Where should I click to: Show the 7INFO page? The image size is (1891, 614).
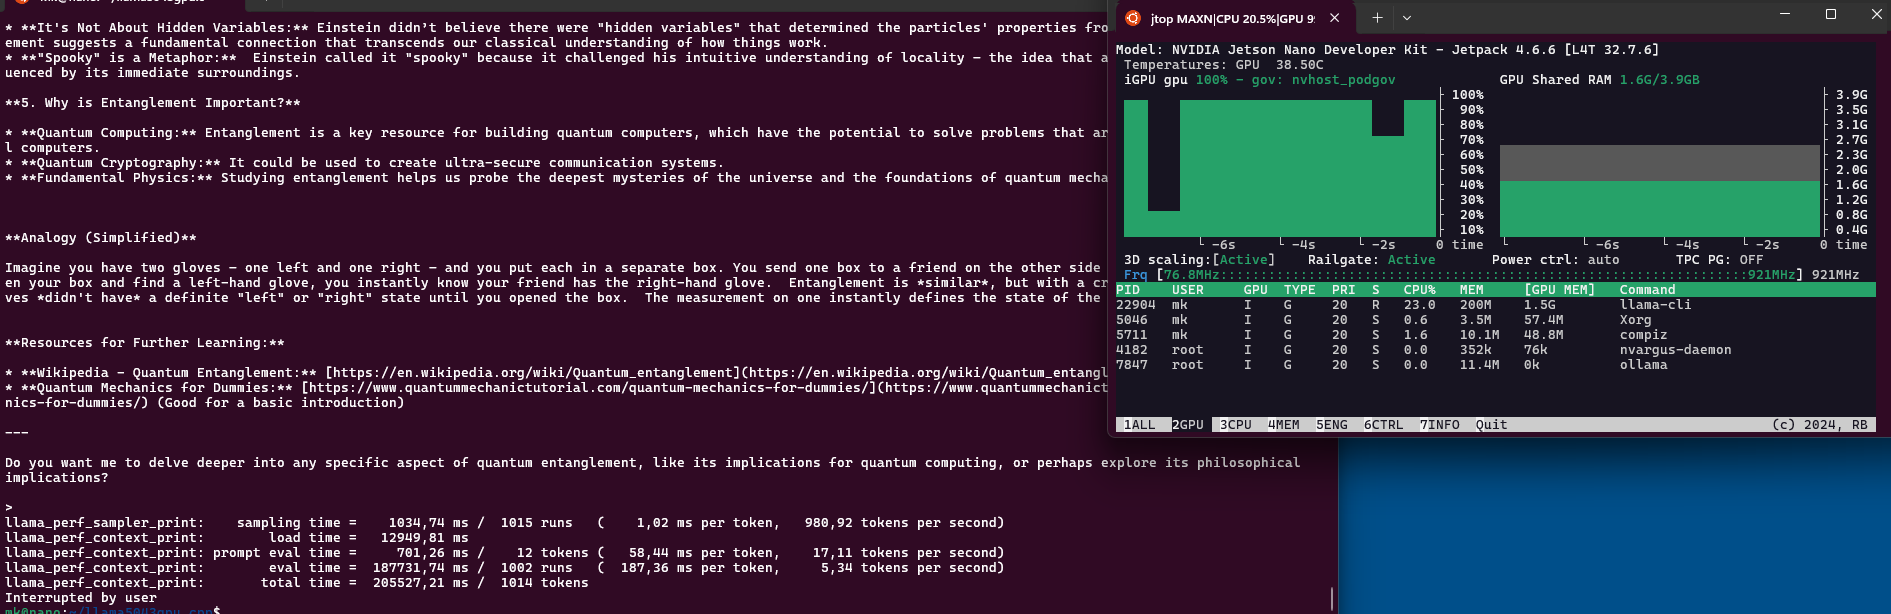pos(1439,425)
